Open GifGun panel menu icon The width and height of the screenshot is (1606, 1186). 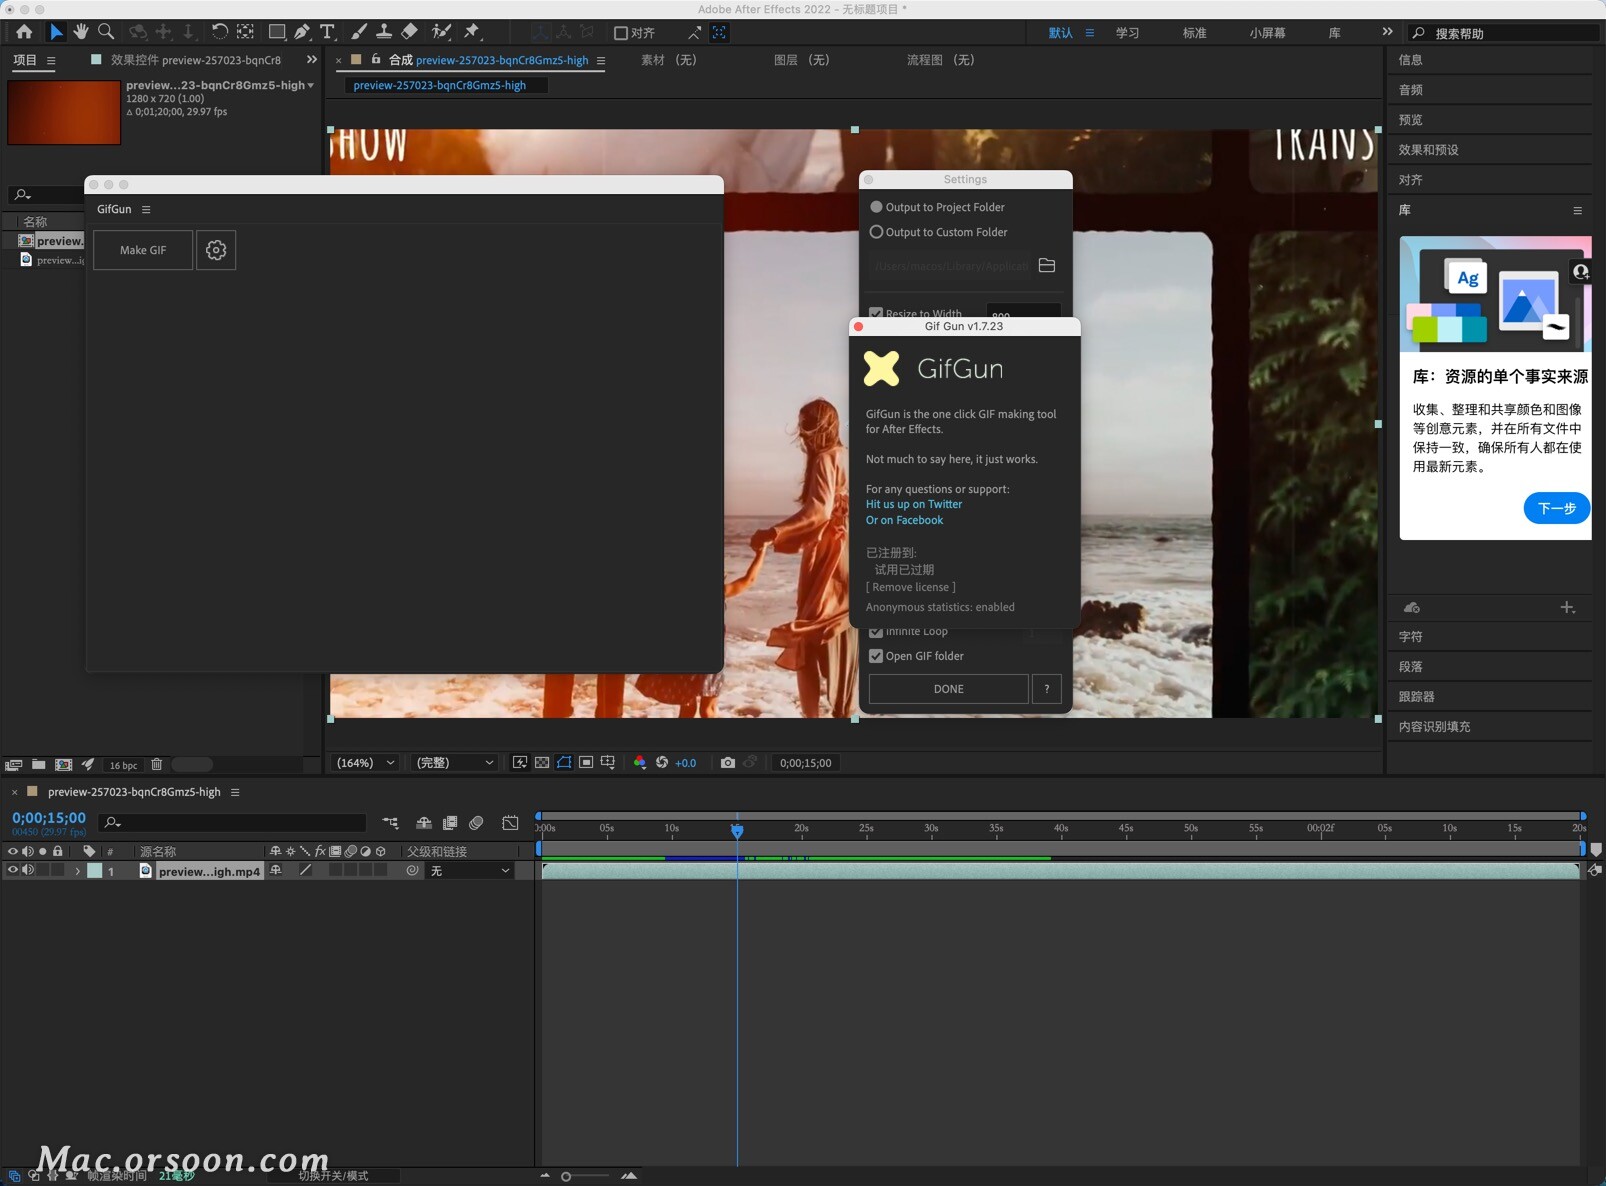tap(146, 210)
